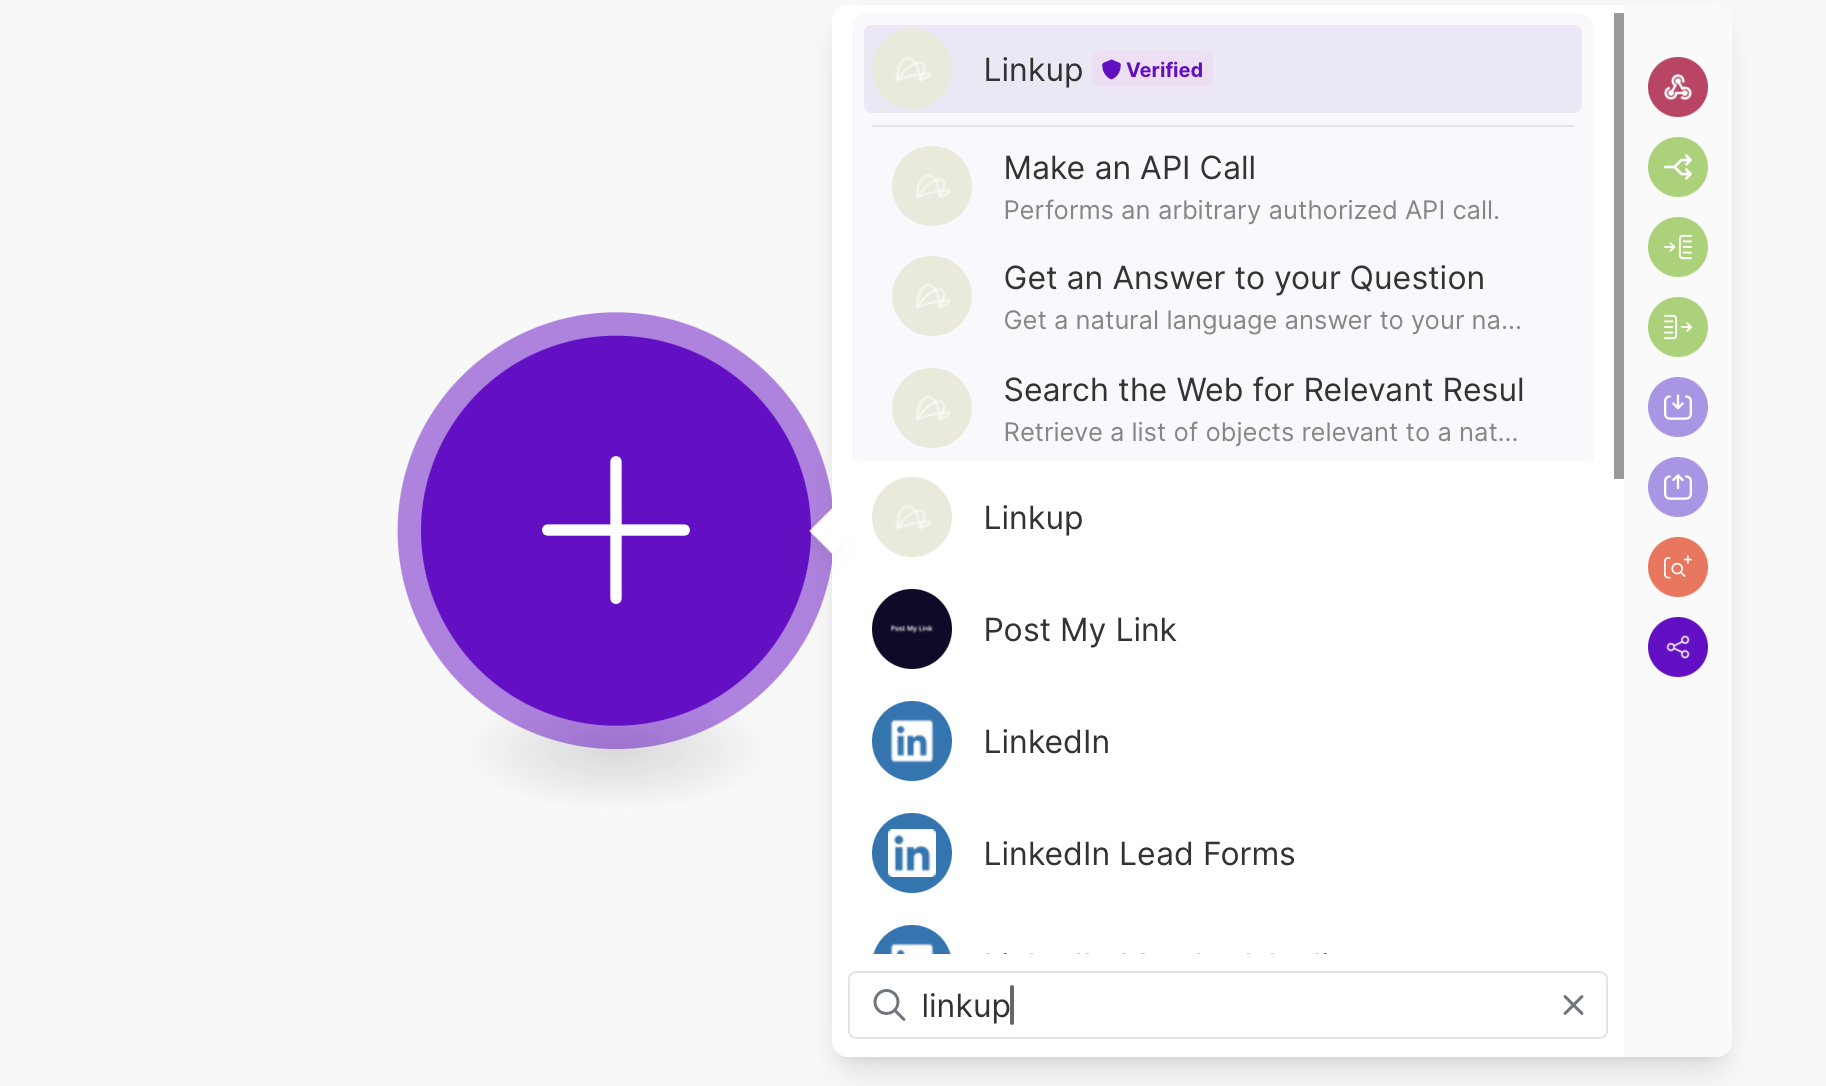Screen dimensions: 1826x1086
Task: Clear the search with the X button
Action: 1573,1005
